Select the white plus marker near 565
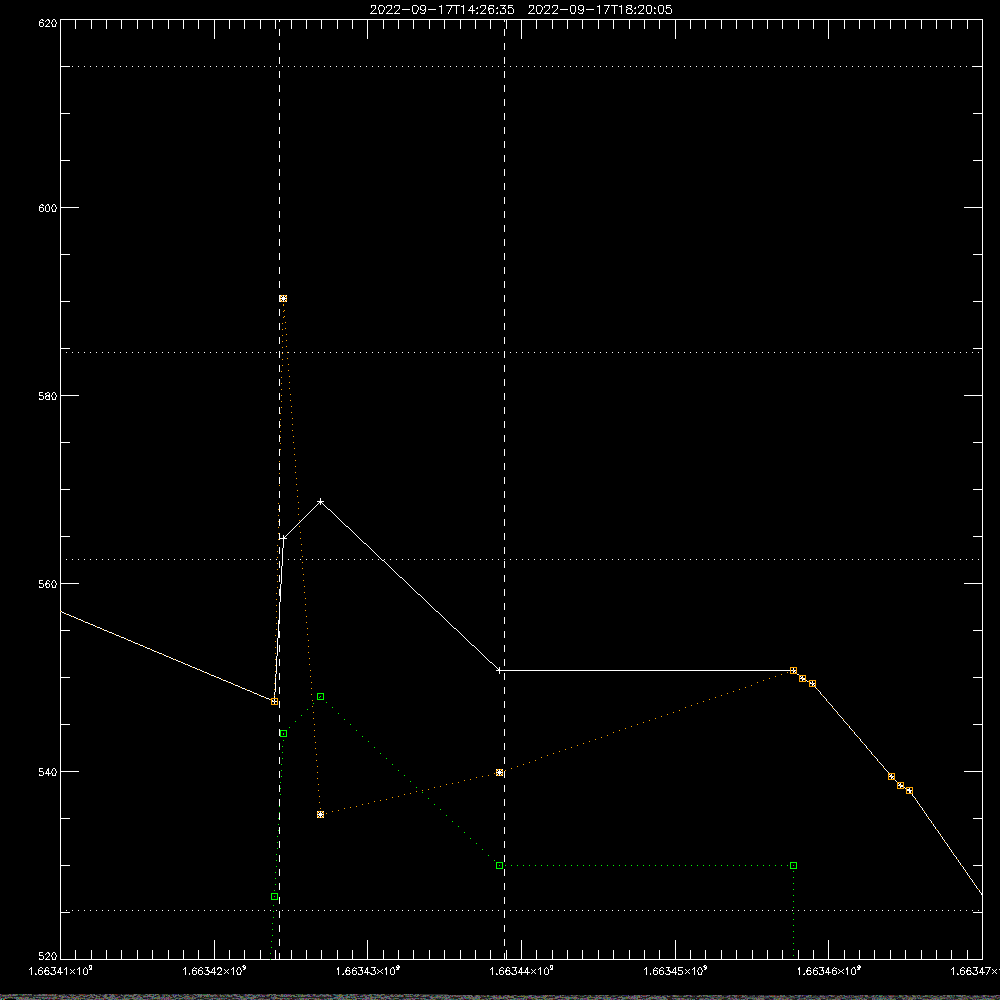Image resolution: width=1000 pixels, height=1000 pixels. click(x=283, y=538)
